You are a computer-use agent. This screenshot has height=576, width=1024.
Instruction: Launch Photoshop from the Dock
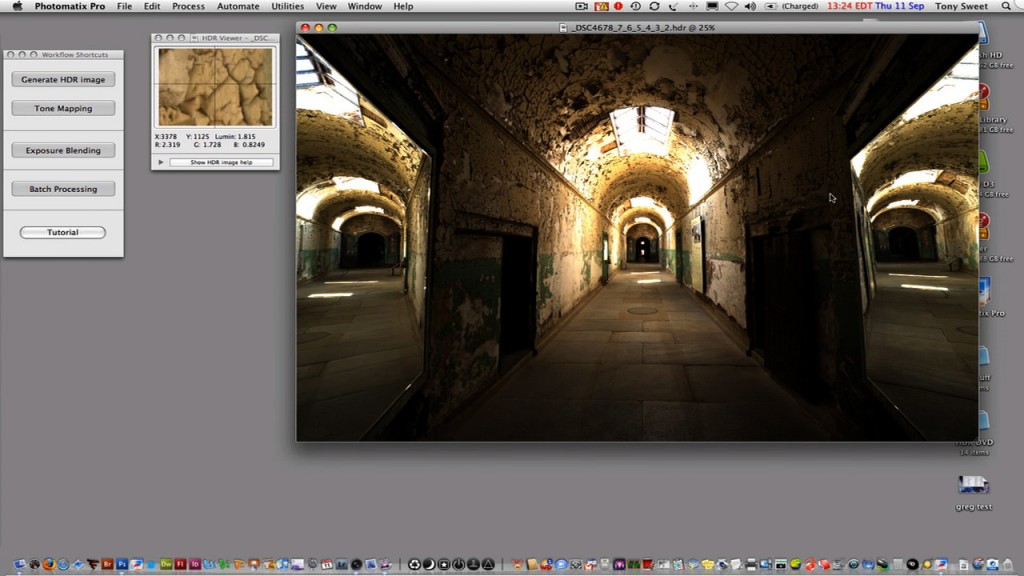122,565
